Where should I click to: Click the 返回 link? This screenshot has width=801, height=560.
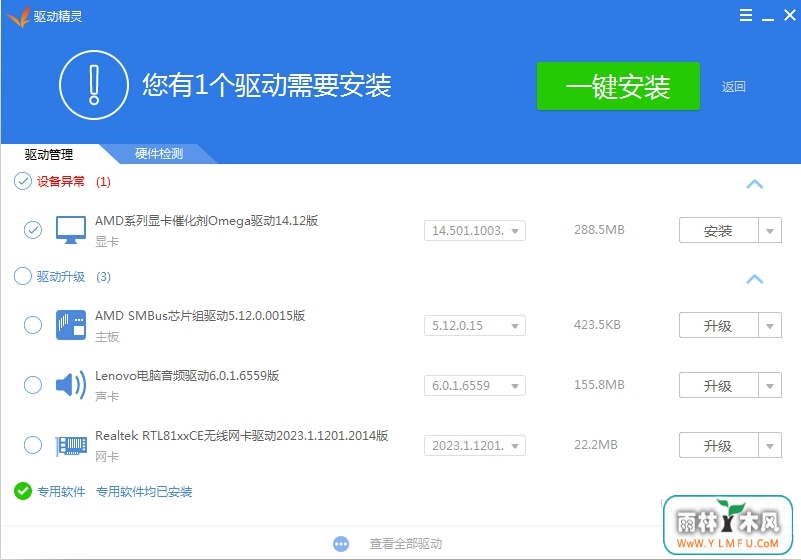(x=734, y=87)
